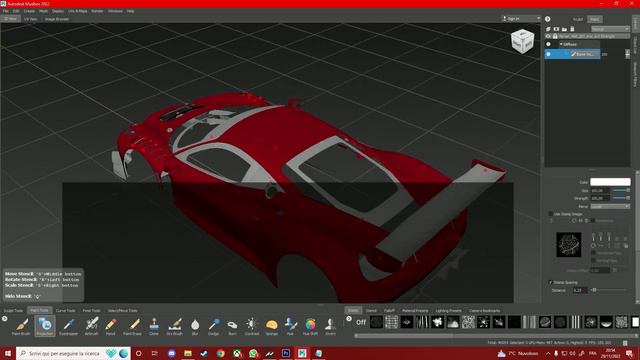The image size is (640, 360).
Task: Select the Clone stamp tool
Action: click(x=154, y=326)
